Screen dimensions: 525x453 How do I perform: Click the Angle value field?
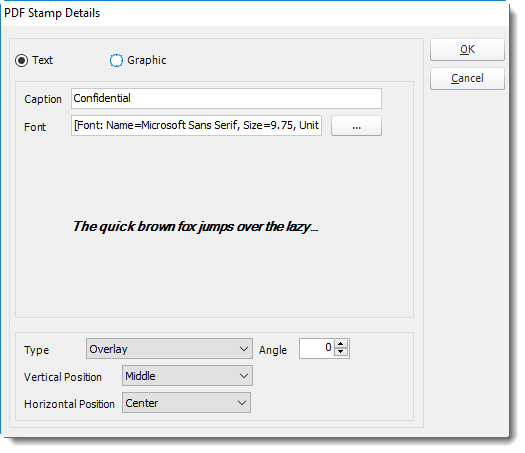point(316,349)
